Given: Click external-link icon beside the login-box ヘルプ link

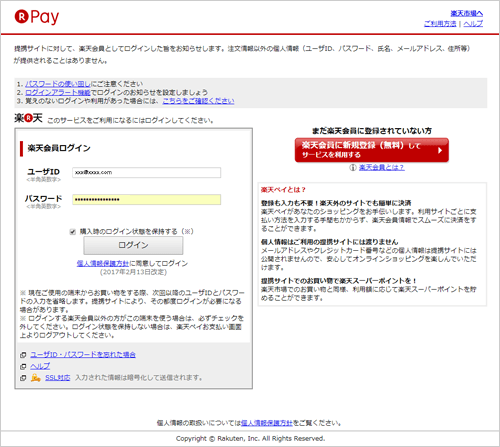Looking at the screenshot, I should [x=23, y=366].
